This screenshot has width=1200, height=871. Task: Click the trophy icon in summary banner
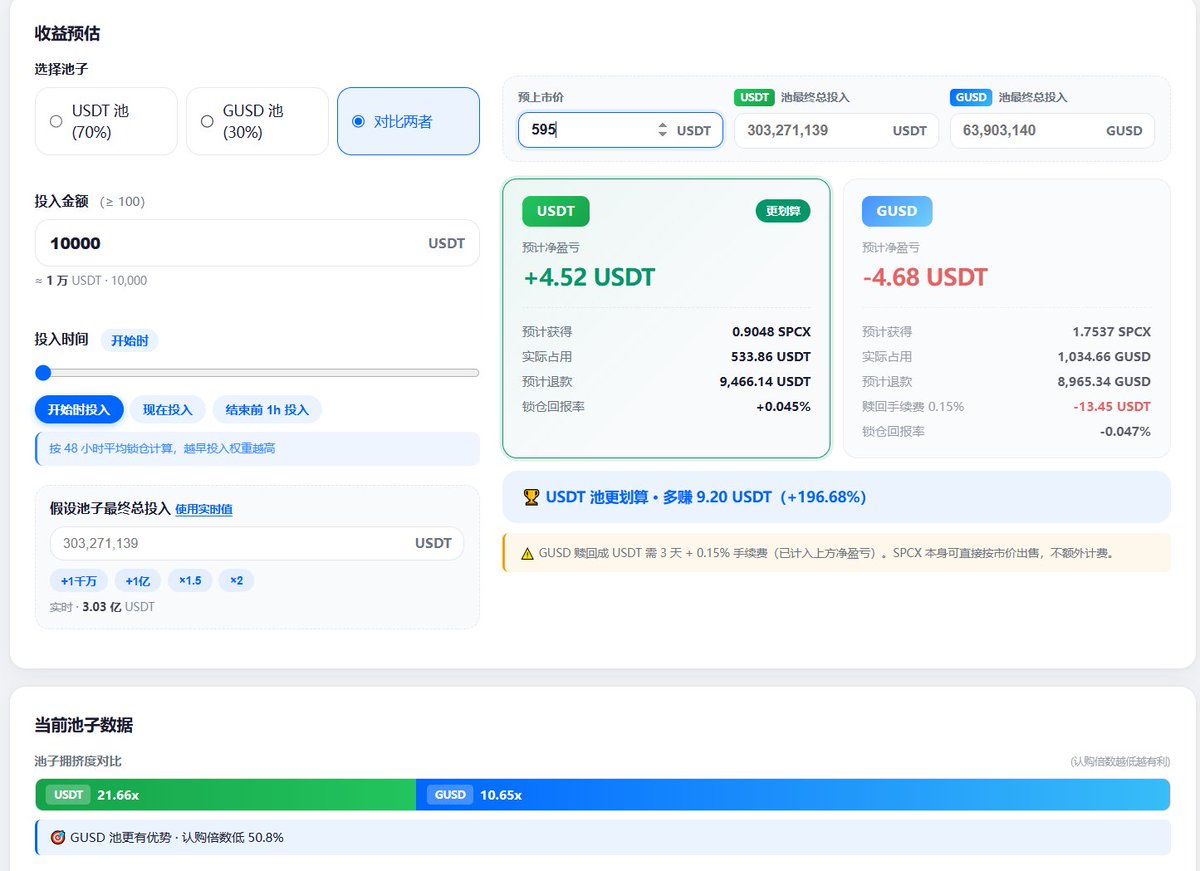531,497
